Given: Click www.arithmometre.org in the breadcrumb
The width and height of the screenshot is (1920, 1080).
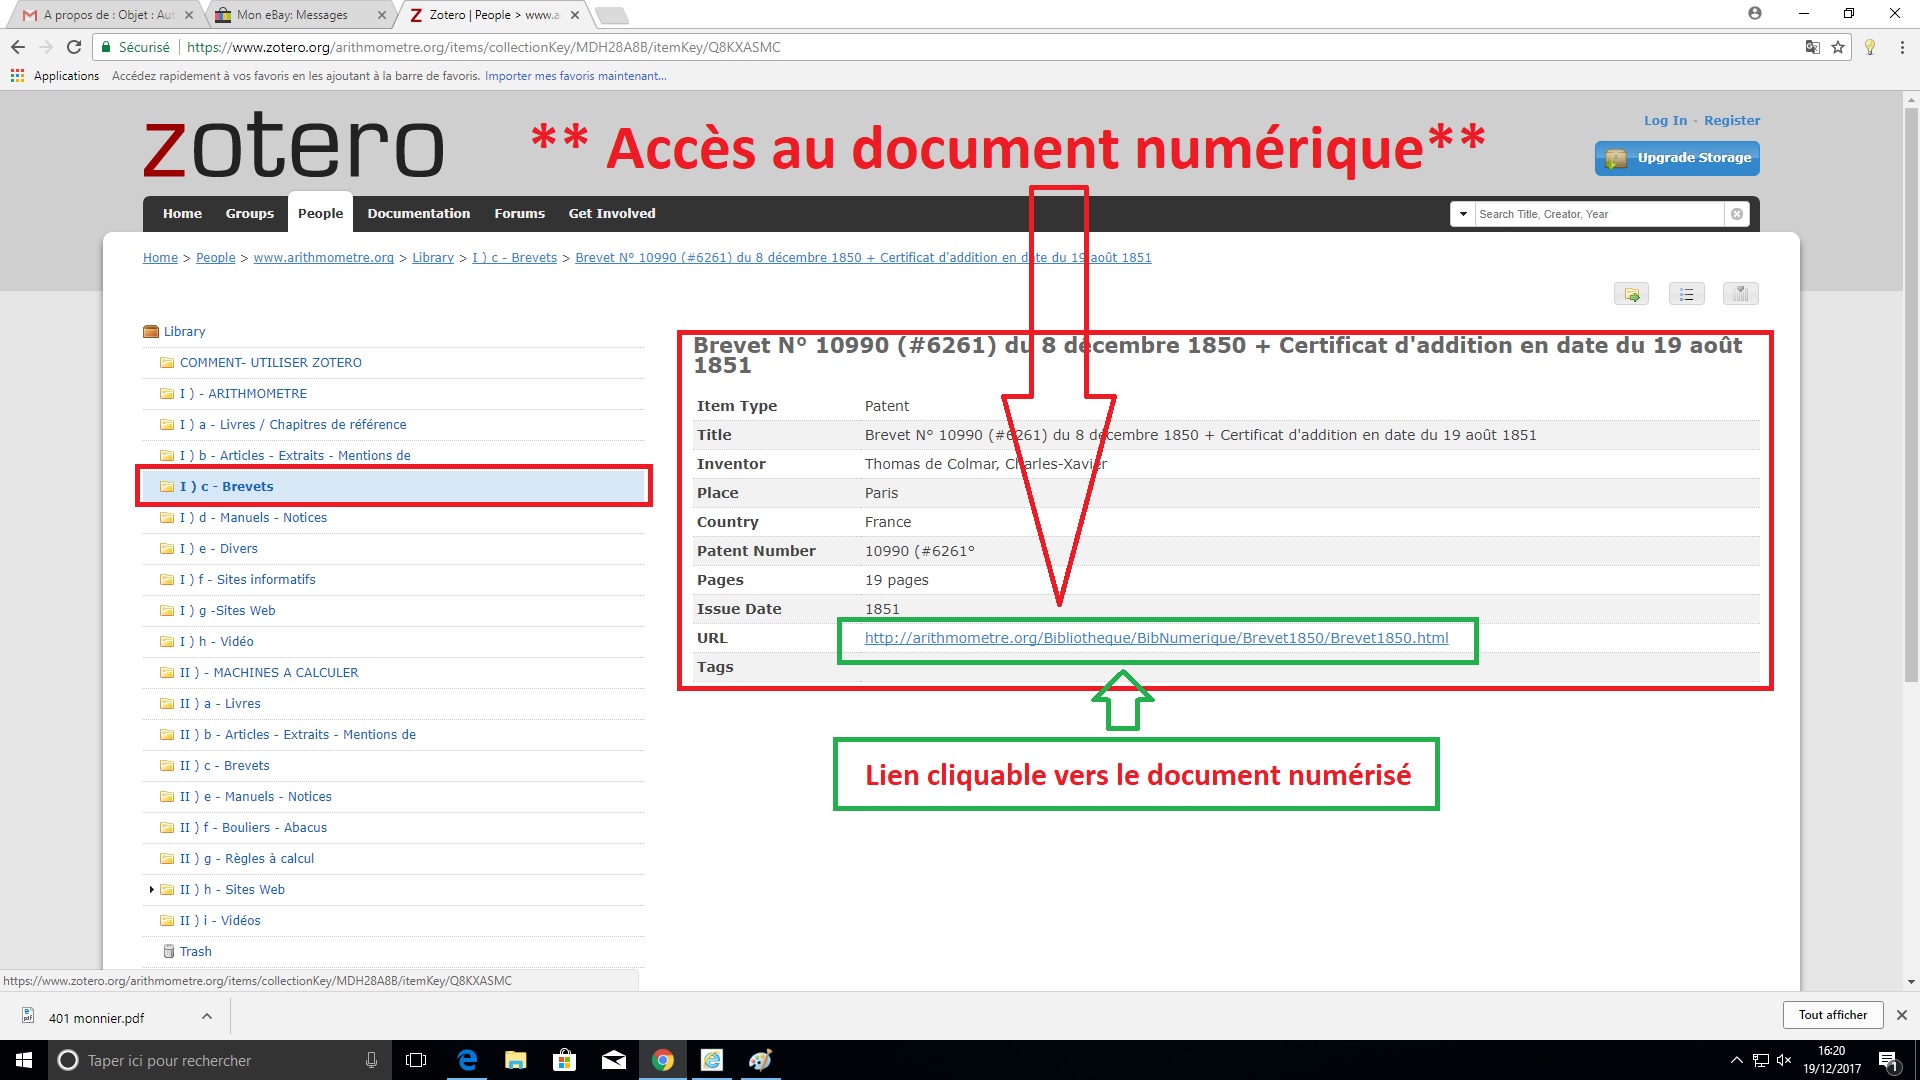Looking at the screenshot, I should 323,257.
